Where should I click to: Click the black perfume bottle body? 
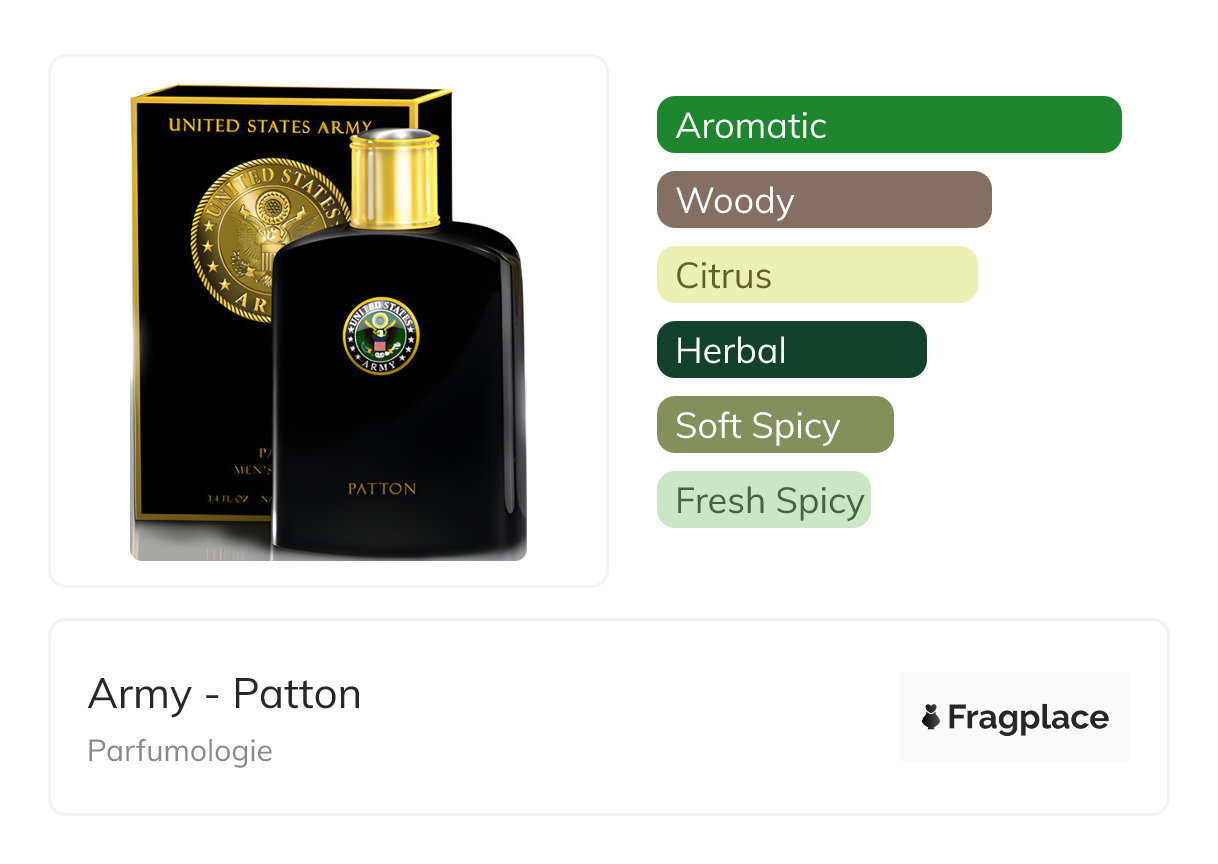[x=398, y=390]
